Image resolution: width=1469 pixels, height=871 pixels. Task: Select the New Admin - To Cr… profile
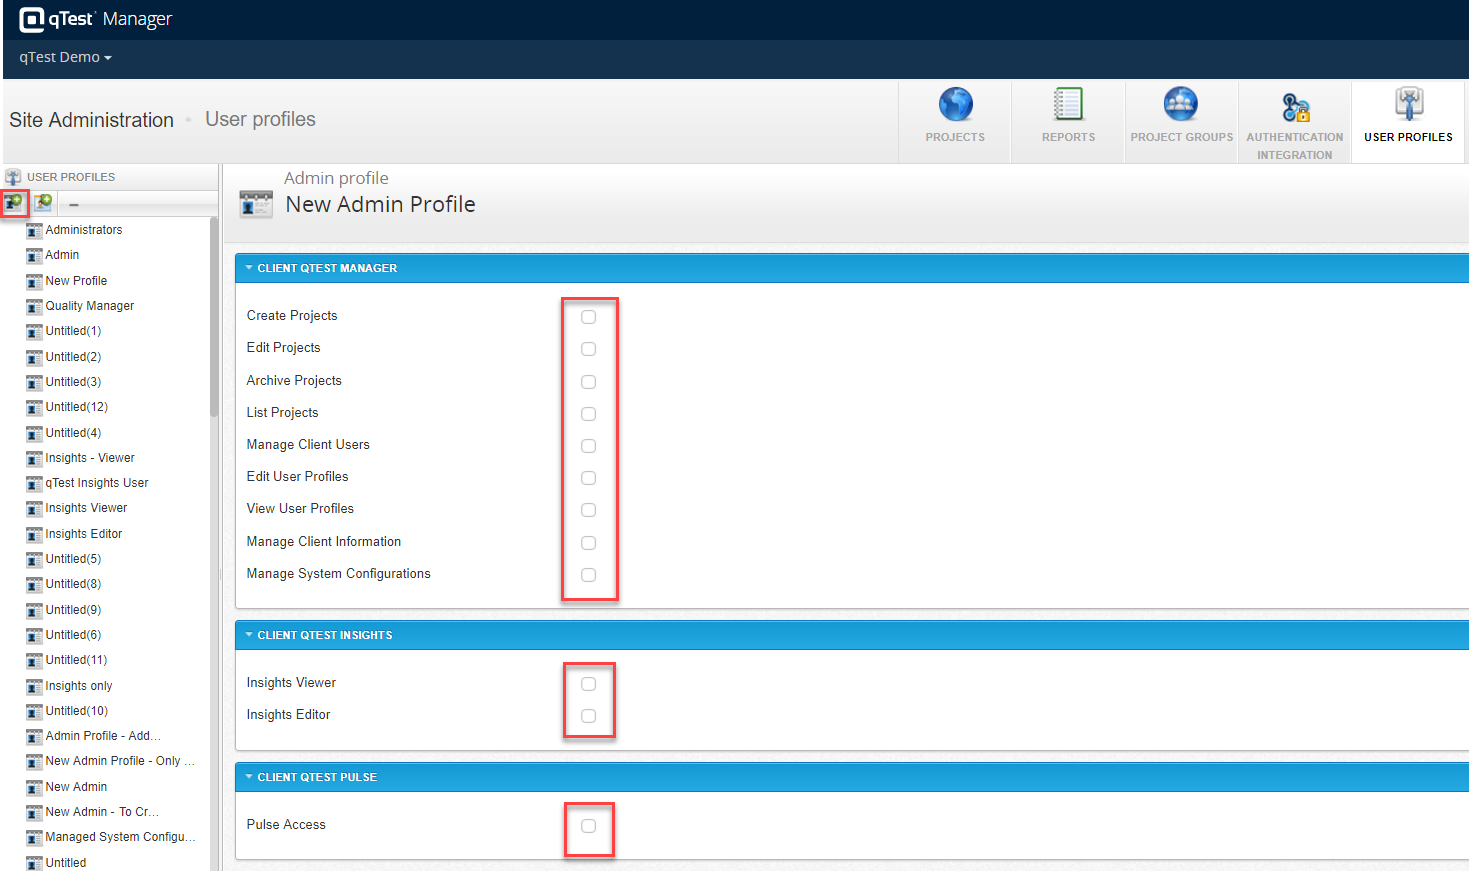point(102,812)
